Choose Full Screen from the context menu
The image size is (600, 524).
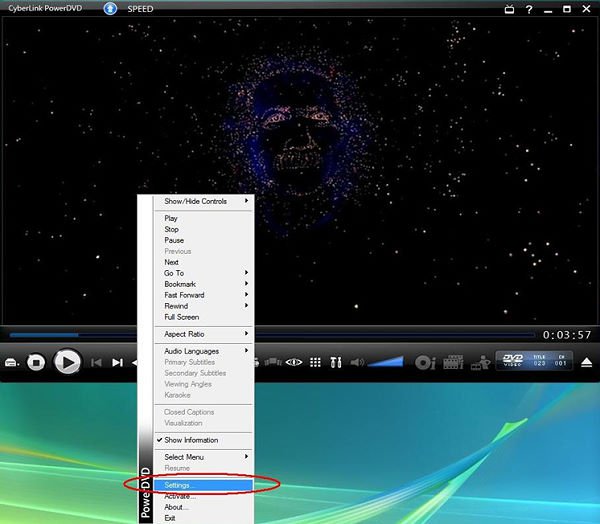coord(181,317)
